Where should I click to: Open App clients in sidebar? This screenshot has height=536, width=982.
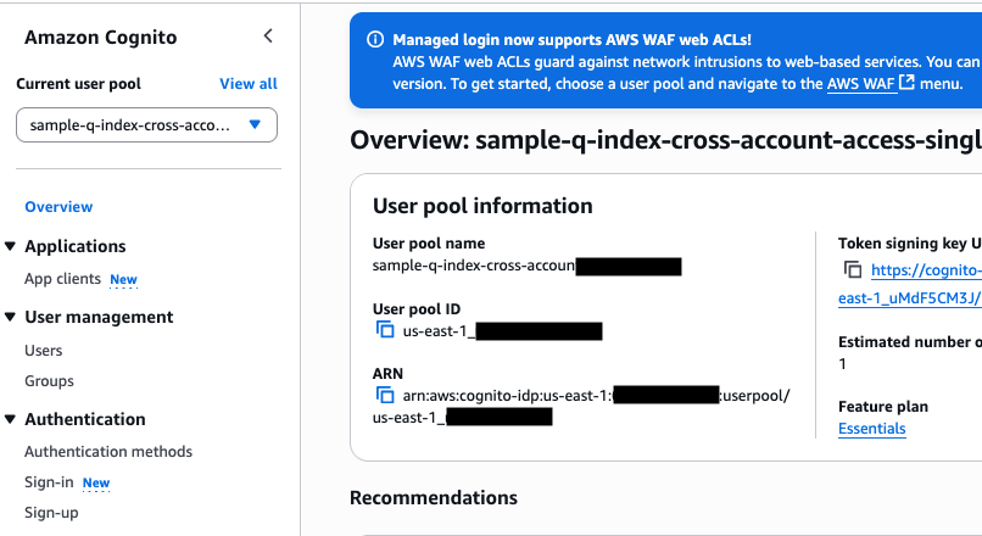(63, 279)
